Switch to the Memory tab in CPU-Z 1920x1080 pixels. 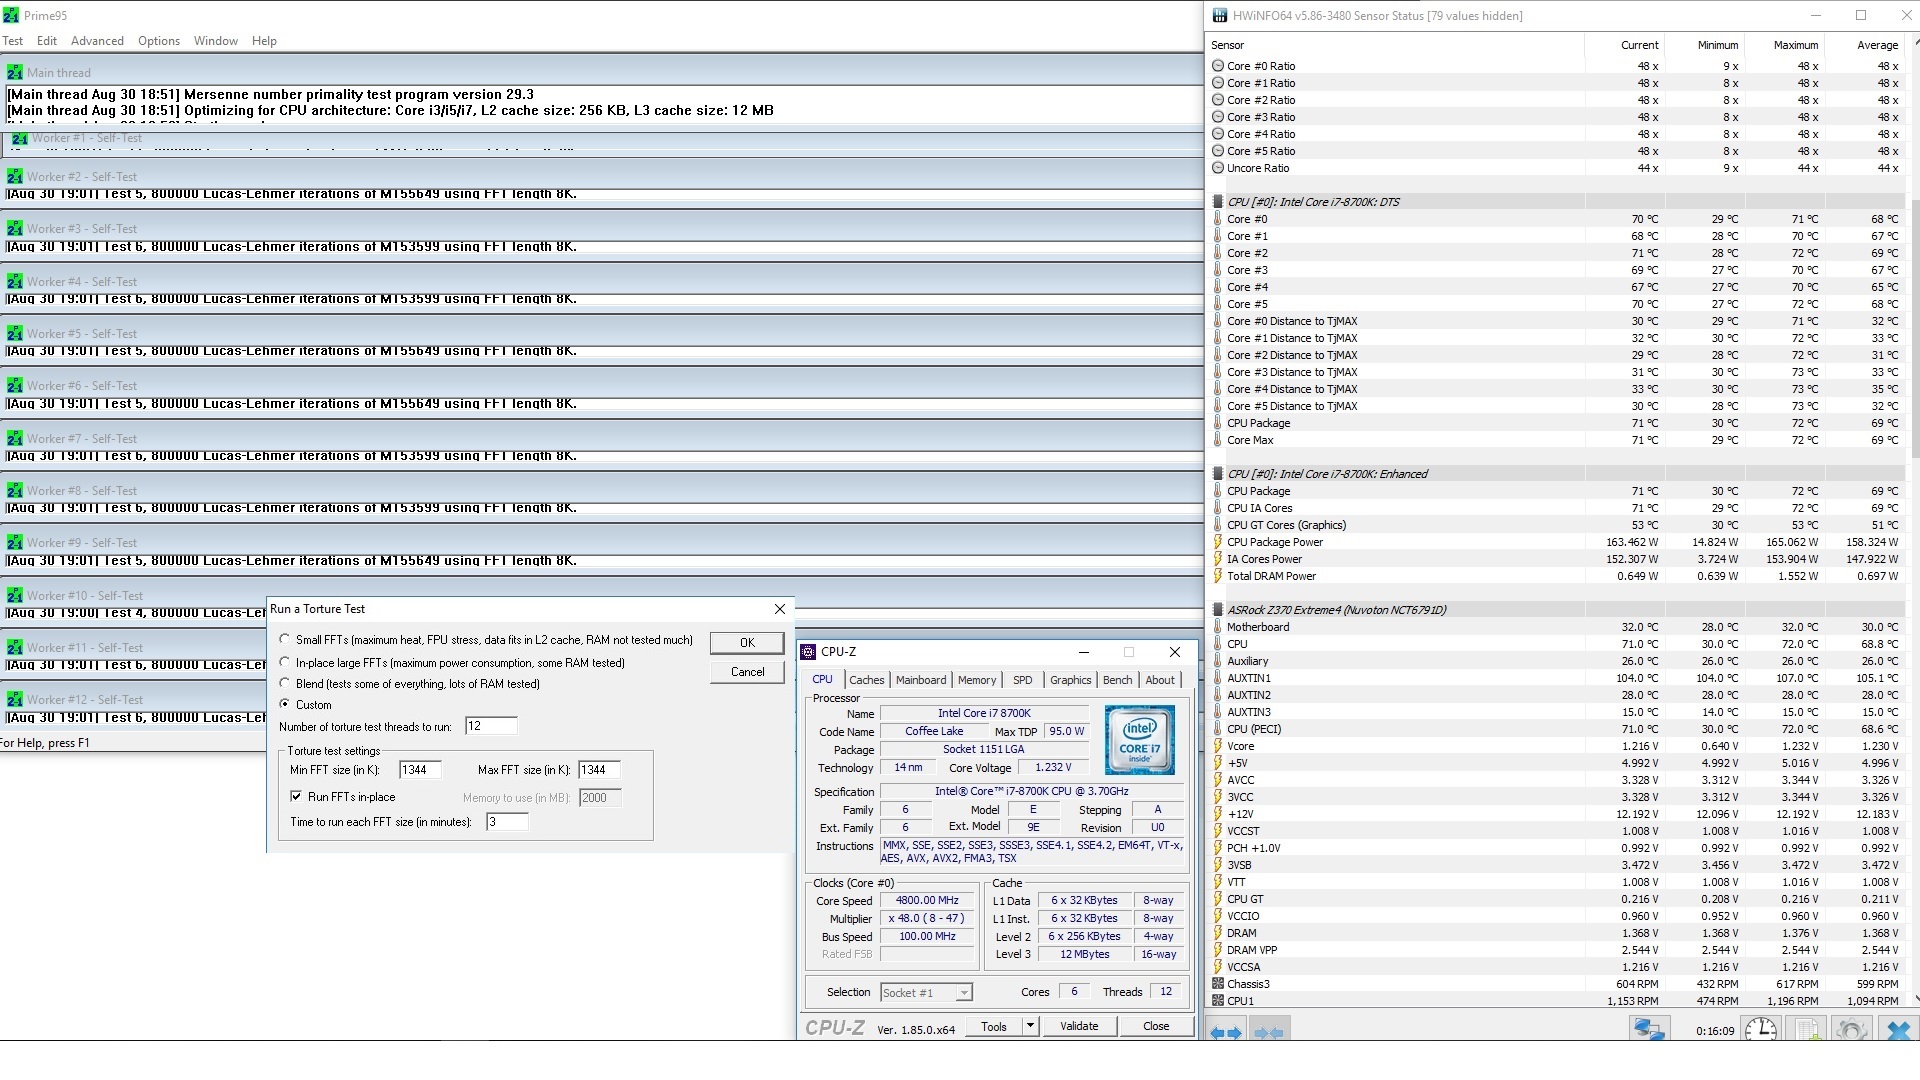[x=976, y=680]
